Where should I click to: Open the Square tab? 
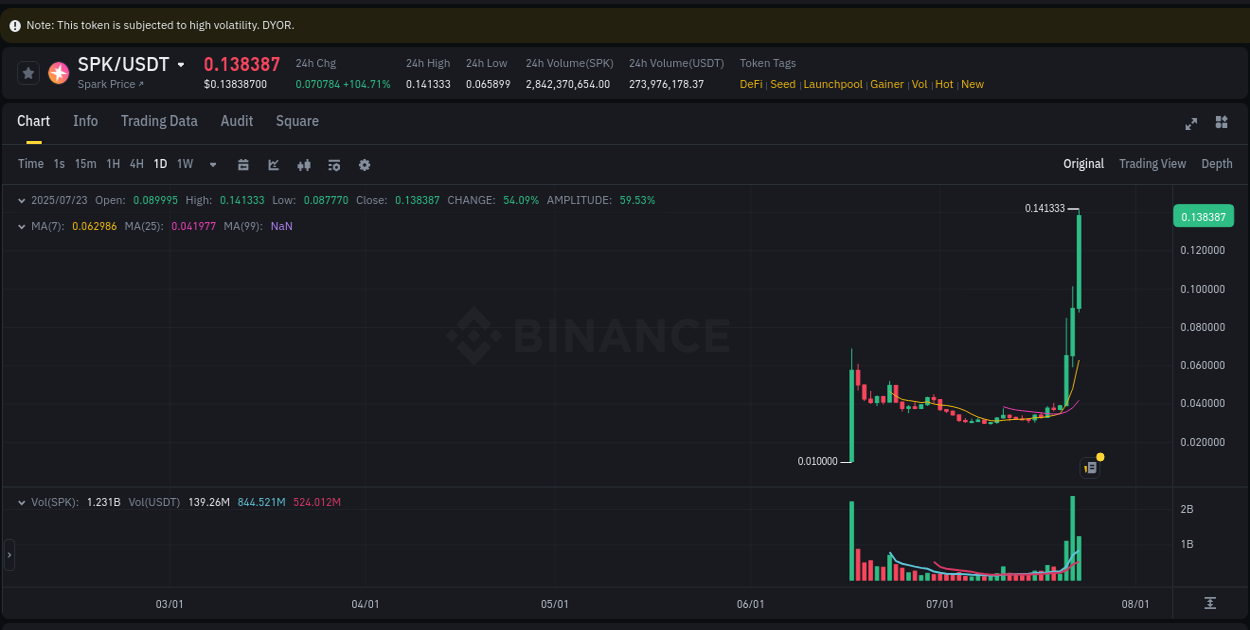297,121
